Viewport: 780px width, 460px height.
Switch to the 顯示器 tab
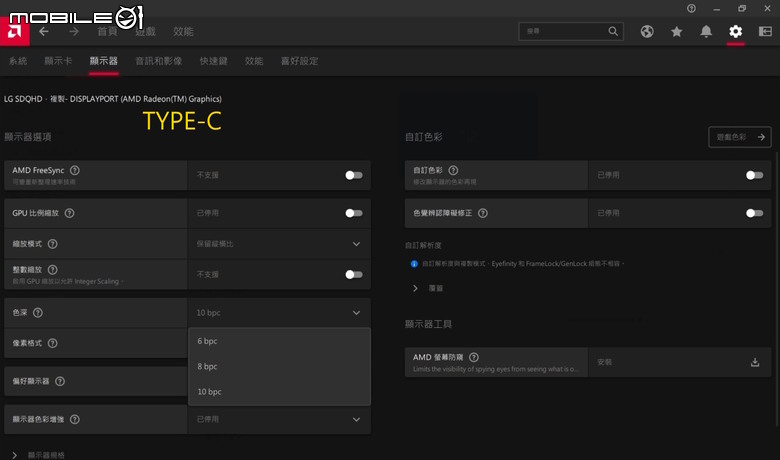pyautogui.click(x=103, y=61)
